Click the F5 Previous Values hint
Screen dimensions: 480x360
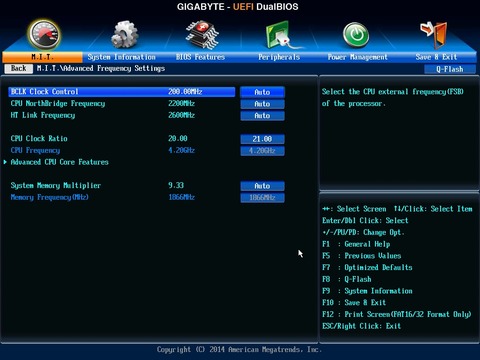(362, 256)
